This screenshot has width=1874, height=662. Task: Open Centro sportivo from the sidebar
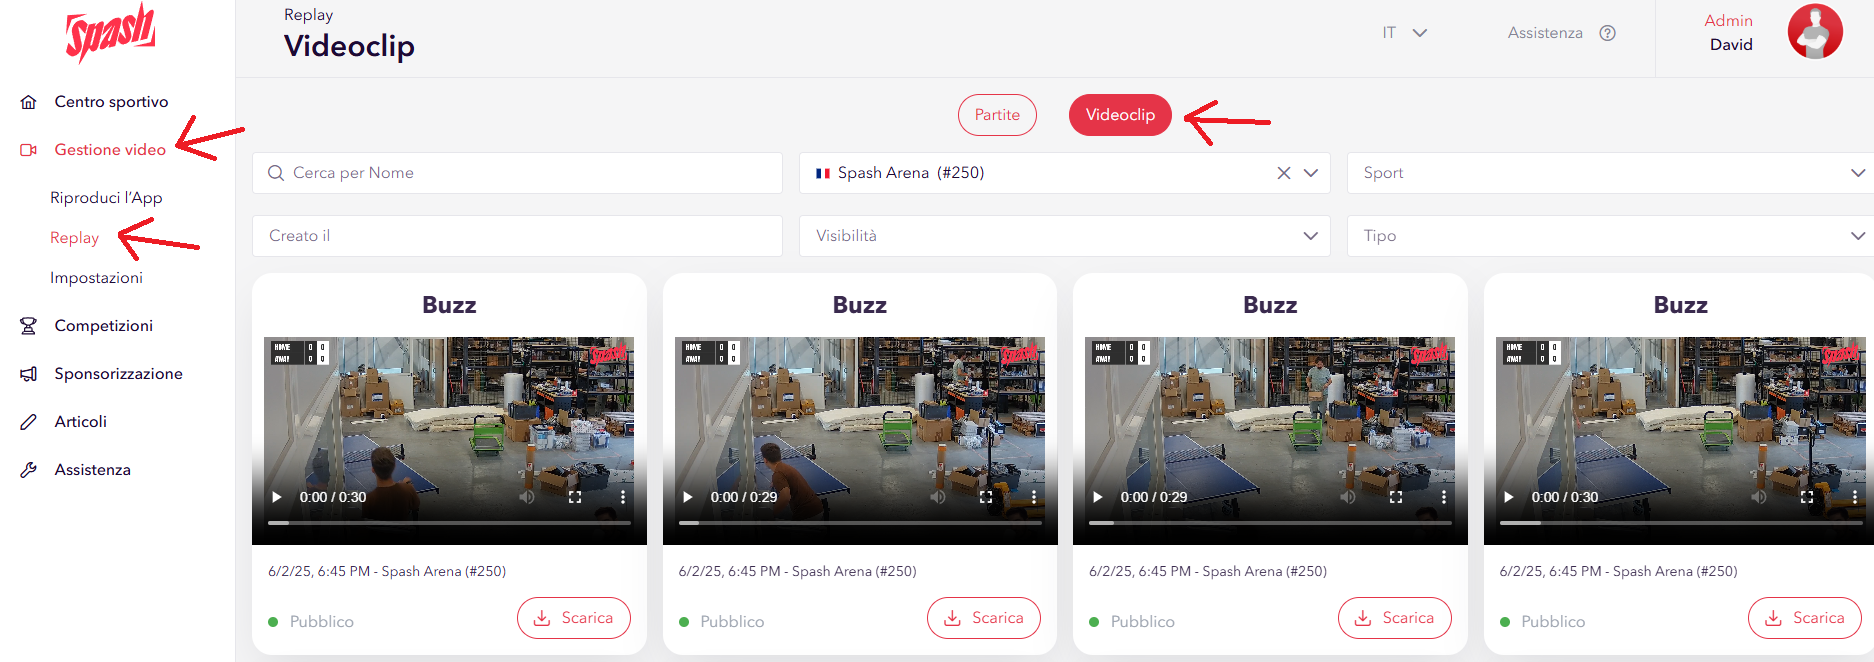tap(111, 102)
